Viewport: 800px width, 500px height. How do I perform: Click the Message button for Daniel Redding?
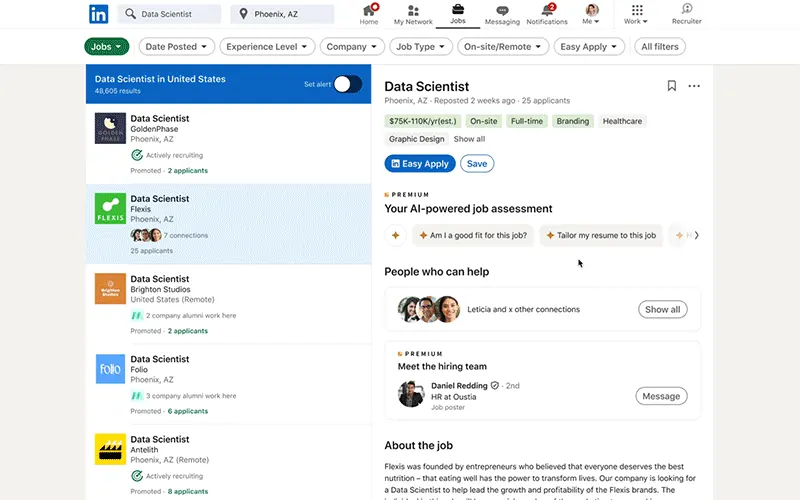point(661,396)
